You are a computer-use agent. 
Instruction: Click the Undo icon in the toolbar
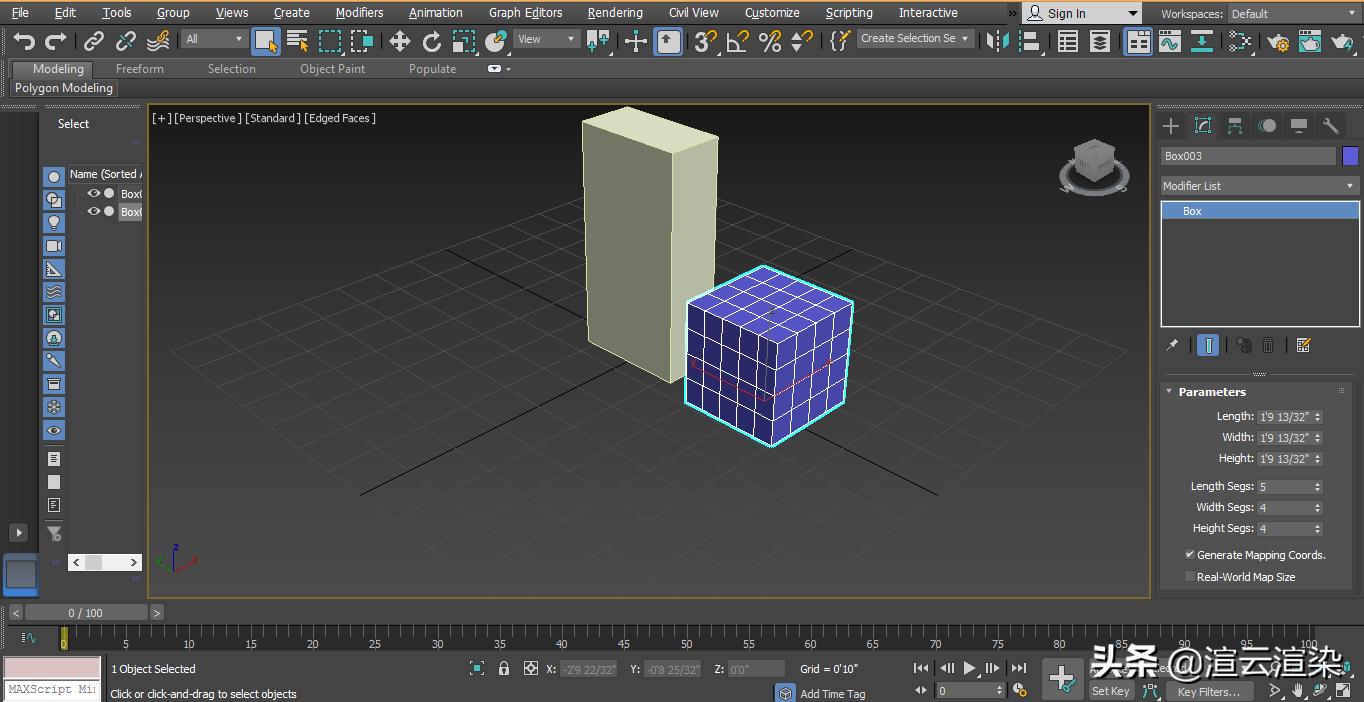point(24,40)
